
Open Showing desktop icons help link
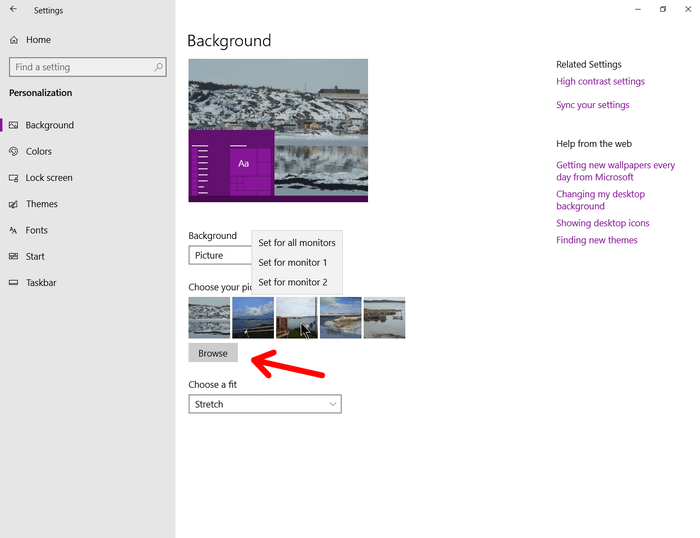[x=603, y=223]
